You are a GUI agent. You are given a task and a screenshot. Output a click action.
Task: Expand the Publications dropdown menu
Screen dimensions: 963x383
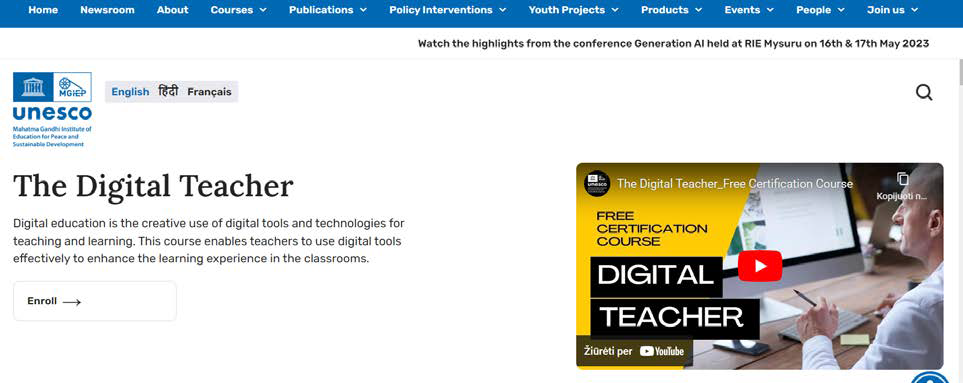click(328, 10)
